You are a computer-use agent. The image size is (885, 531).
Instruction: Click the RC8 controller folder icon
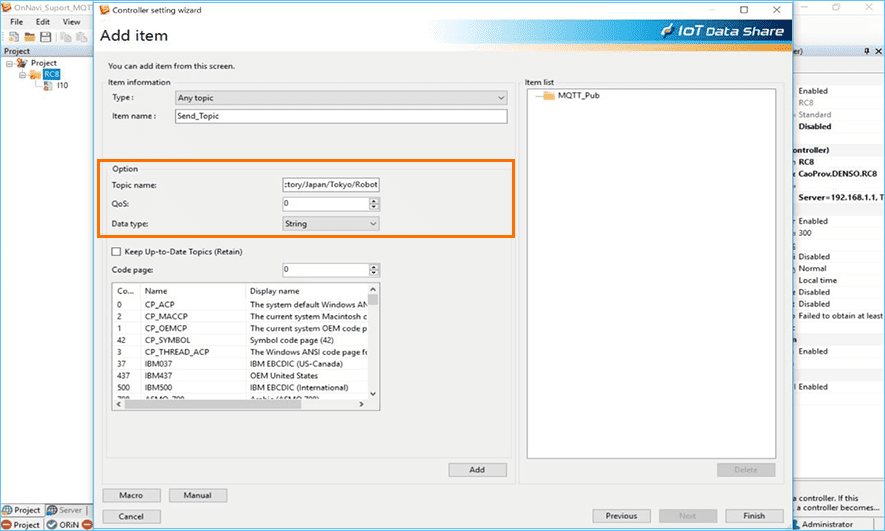35,74
